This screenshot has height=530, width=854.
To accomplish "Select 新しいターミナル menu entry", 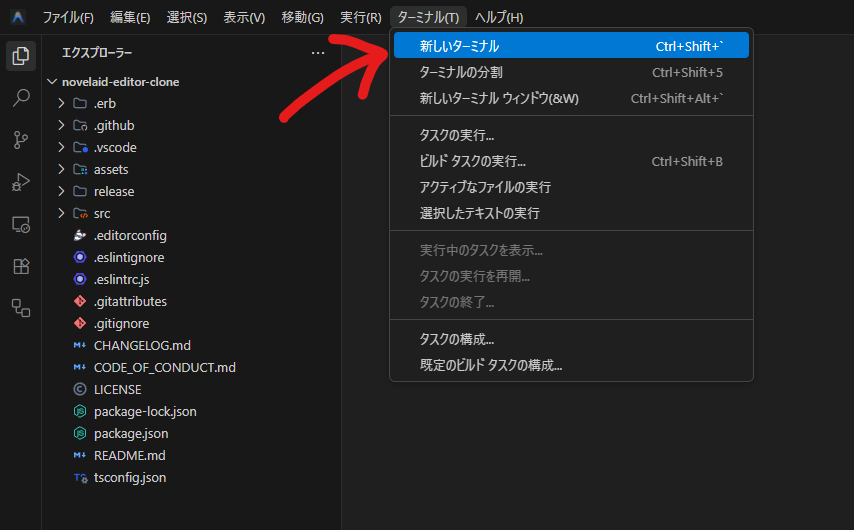I will tap(459, 46).
